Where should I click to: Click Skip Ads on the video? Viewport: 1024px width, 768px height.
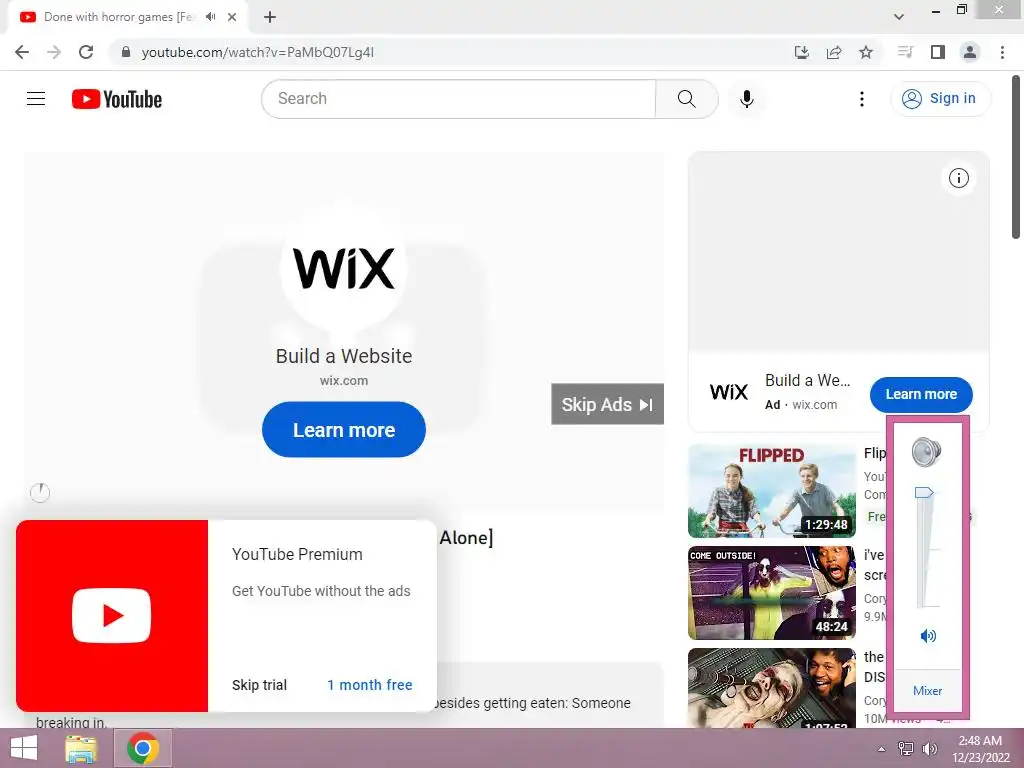[x=607, y=404]
